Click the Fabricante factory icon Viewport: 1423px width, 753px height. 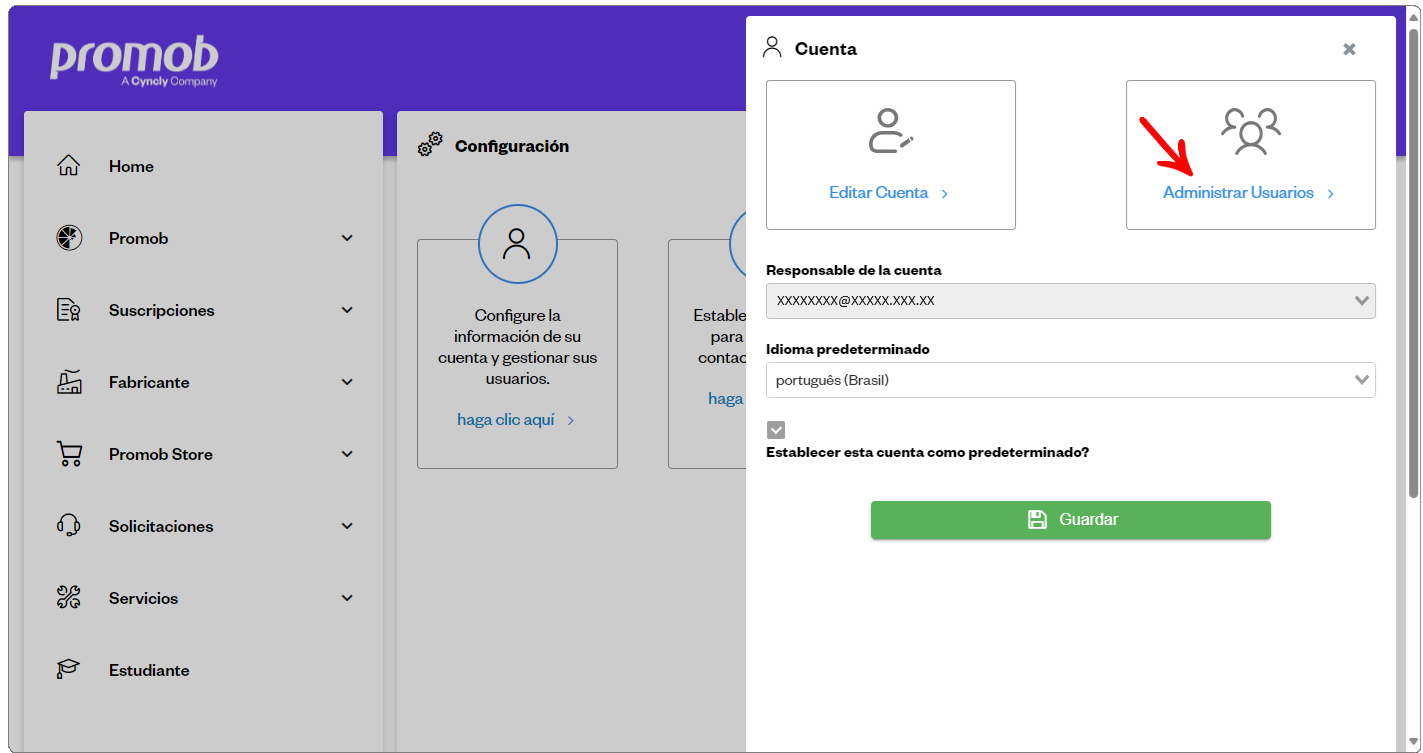(x=68, y=382)
